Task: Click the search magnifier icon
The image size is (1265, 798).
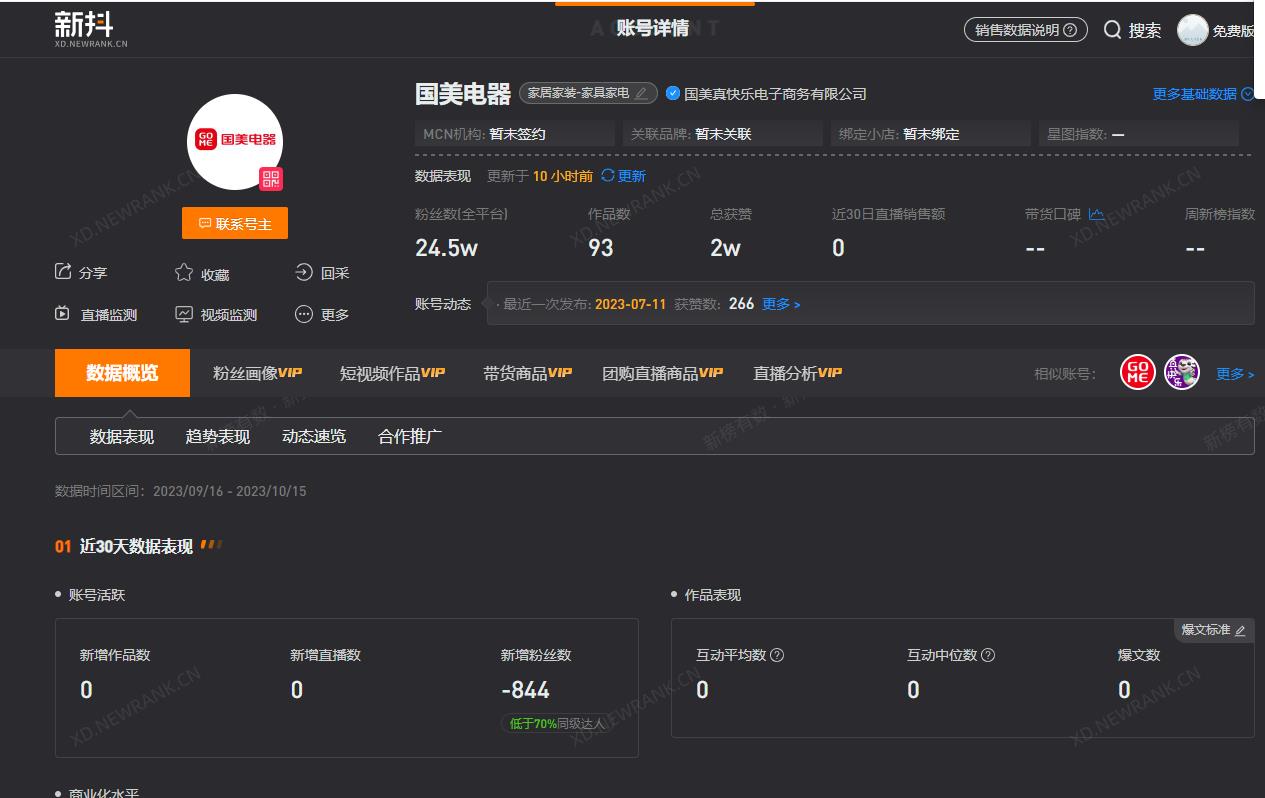Action: pos(1113,30)
